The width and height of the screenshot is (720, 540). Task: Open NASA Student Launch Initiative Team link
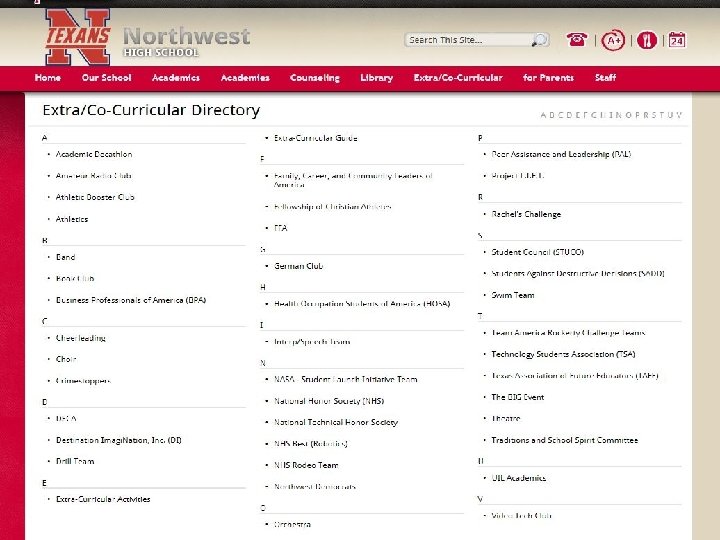(x=345, y=379)
